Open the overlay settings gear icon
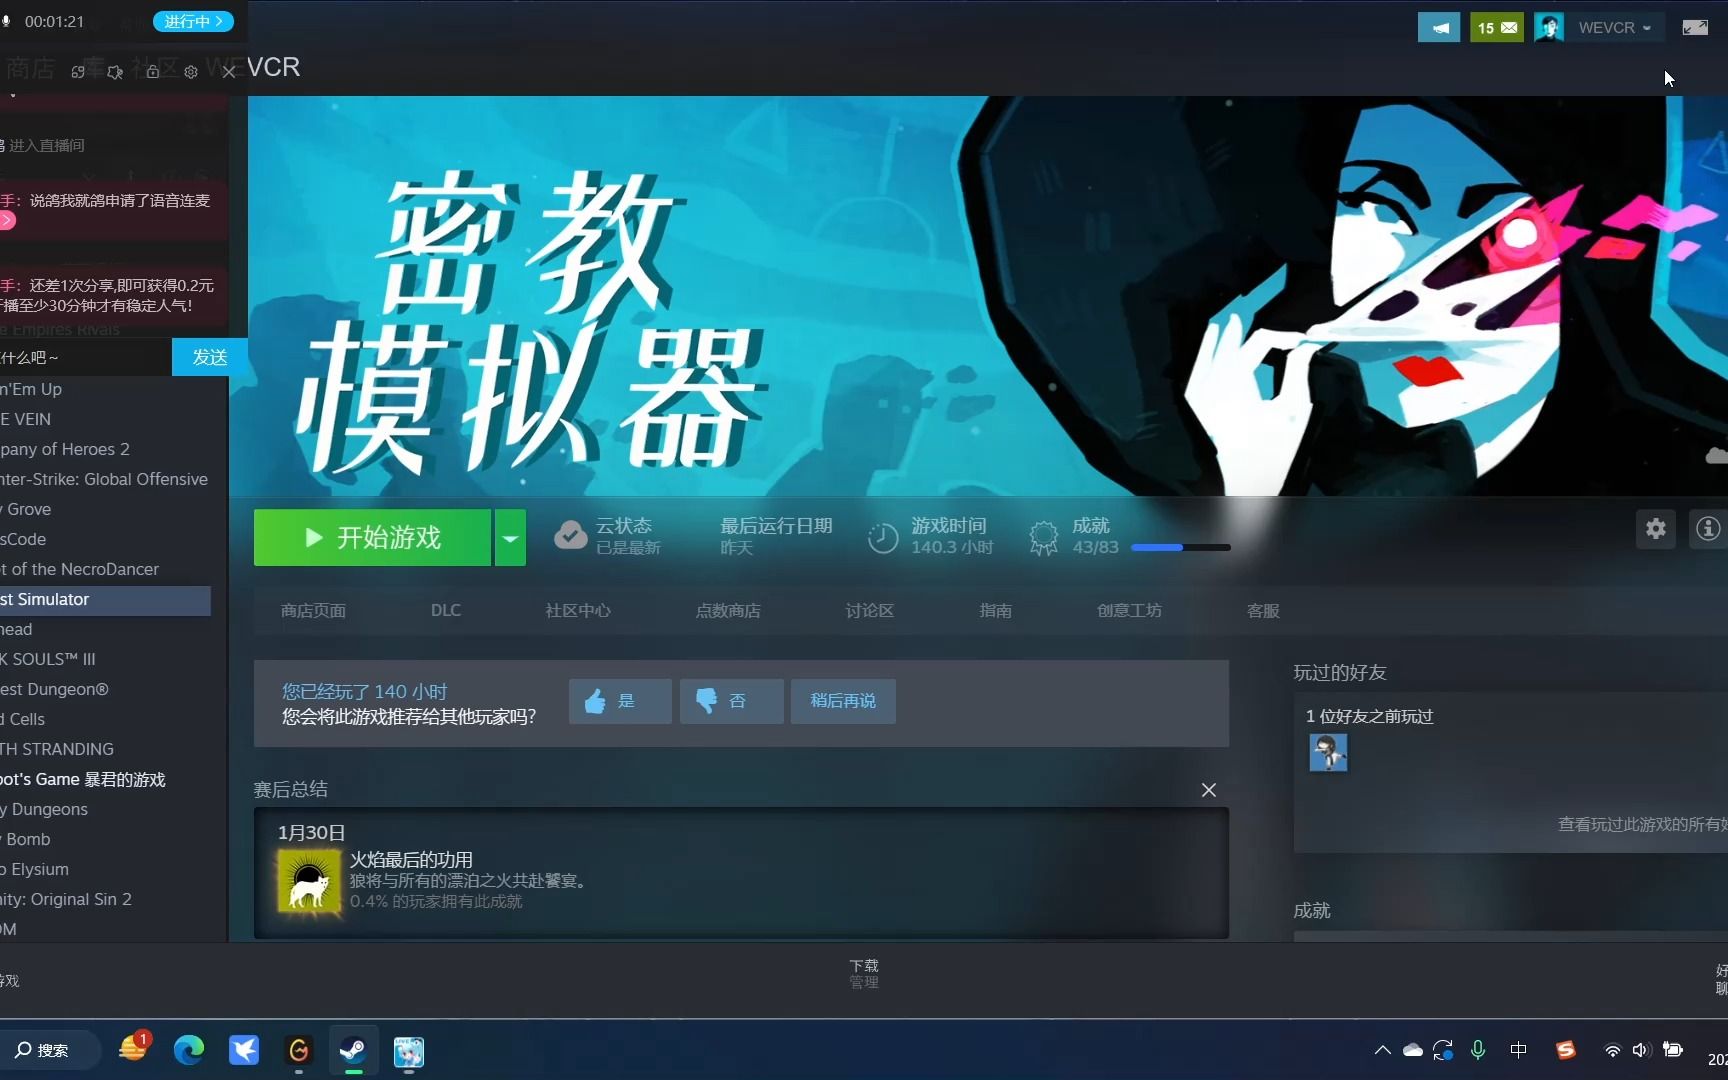This screenshot has height=1080, width=1728. [191, 72]
